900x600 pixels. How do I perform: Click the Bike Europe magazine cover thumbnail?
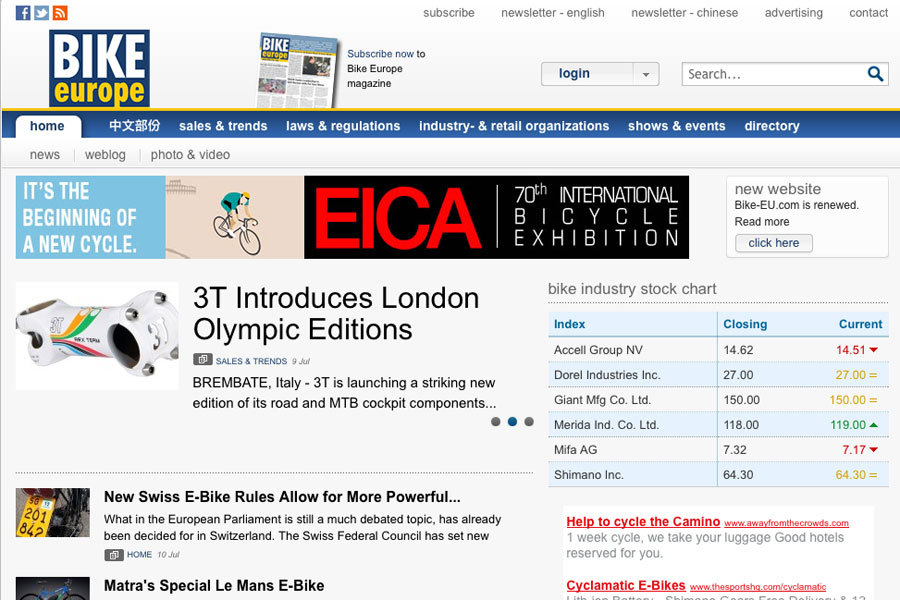pyautogui.click(x=298, y=66)
